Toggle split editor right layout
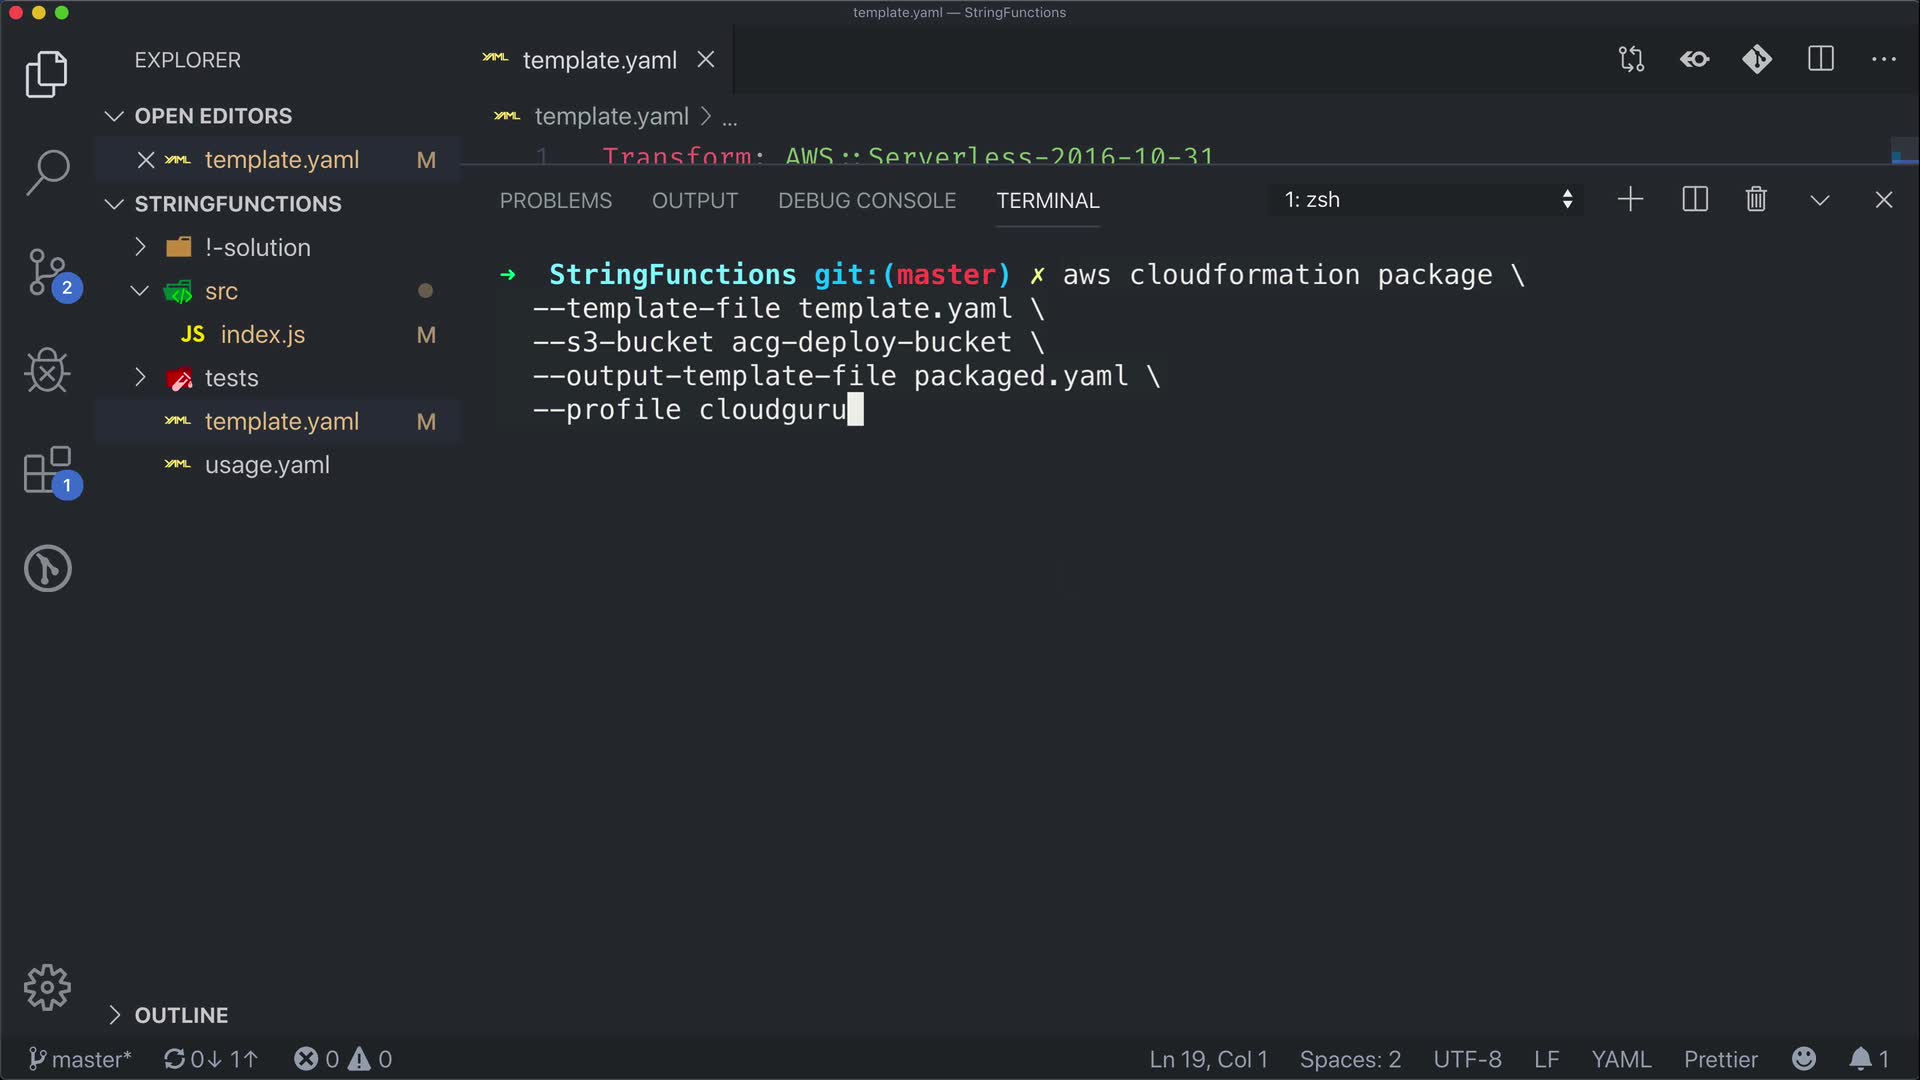Viewport: 1920px width, 1080px height. (x=1821, y=60)
